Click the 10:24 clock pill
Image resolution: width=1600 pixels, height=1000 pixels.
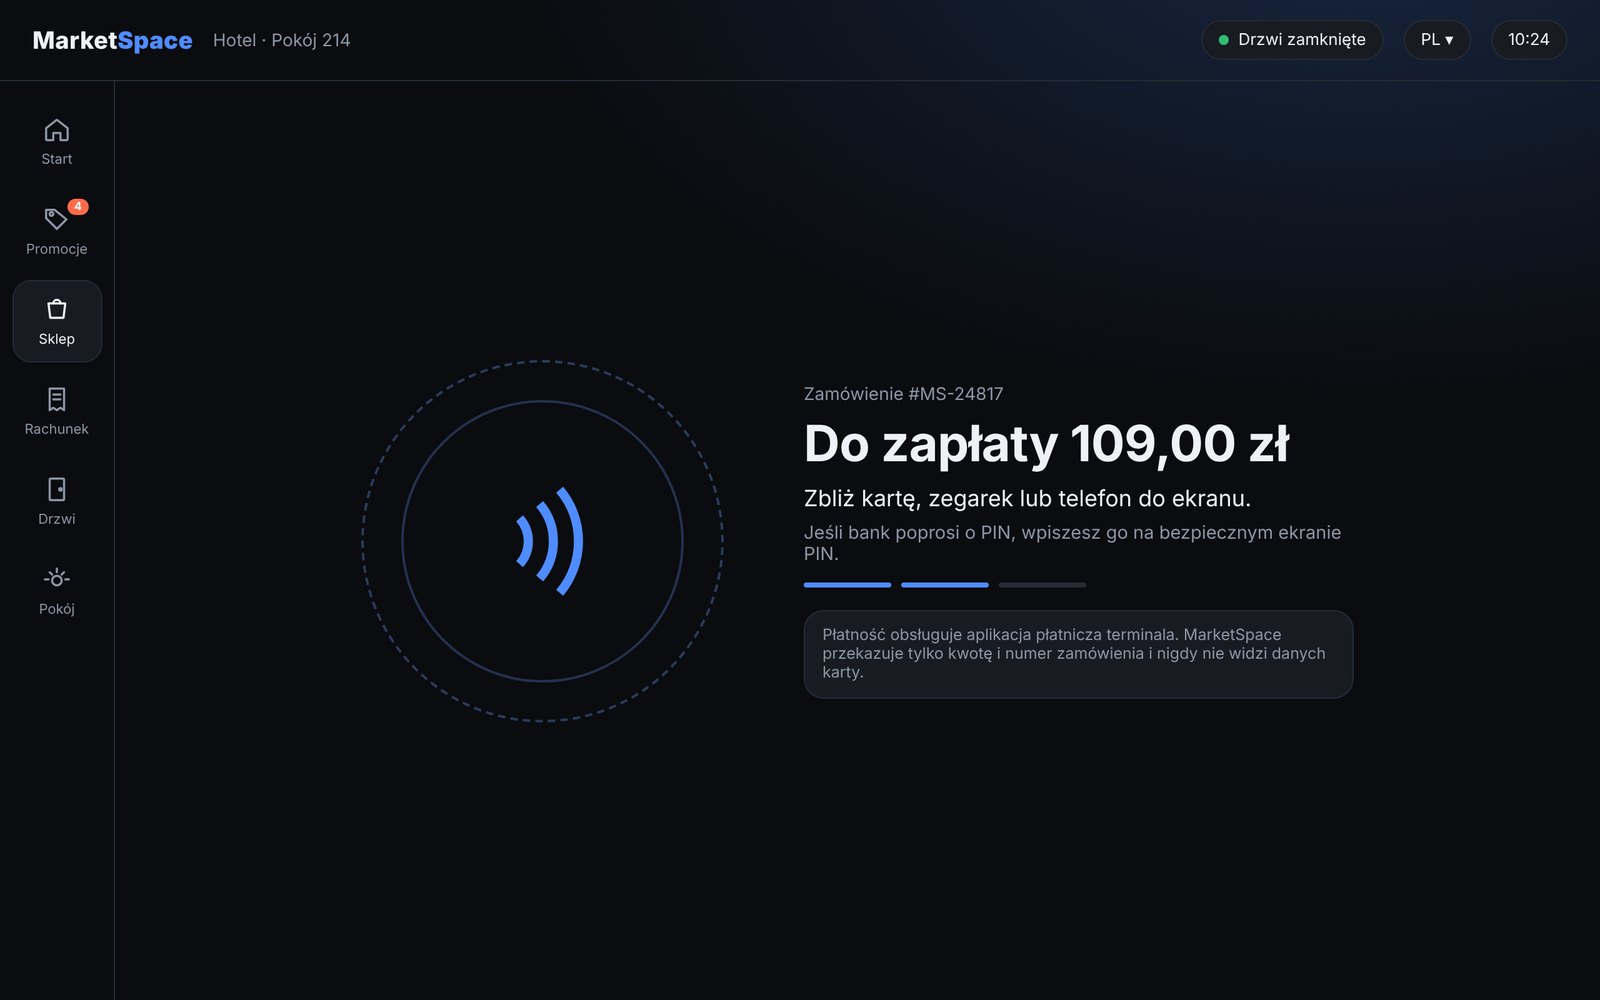tap(1529, 40)
